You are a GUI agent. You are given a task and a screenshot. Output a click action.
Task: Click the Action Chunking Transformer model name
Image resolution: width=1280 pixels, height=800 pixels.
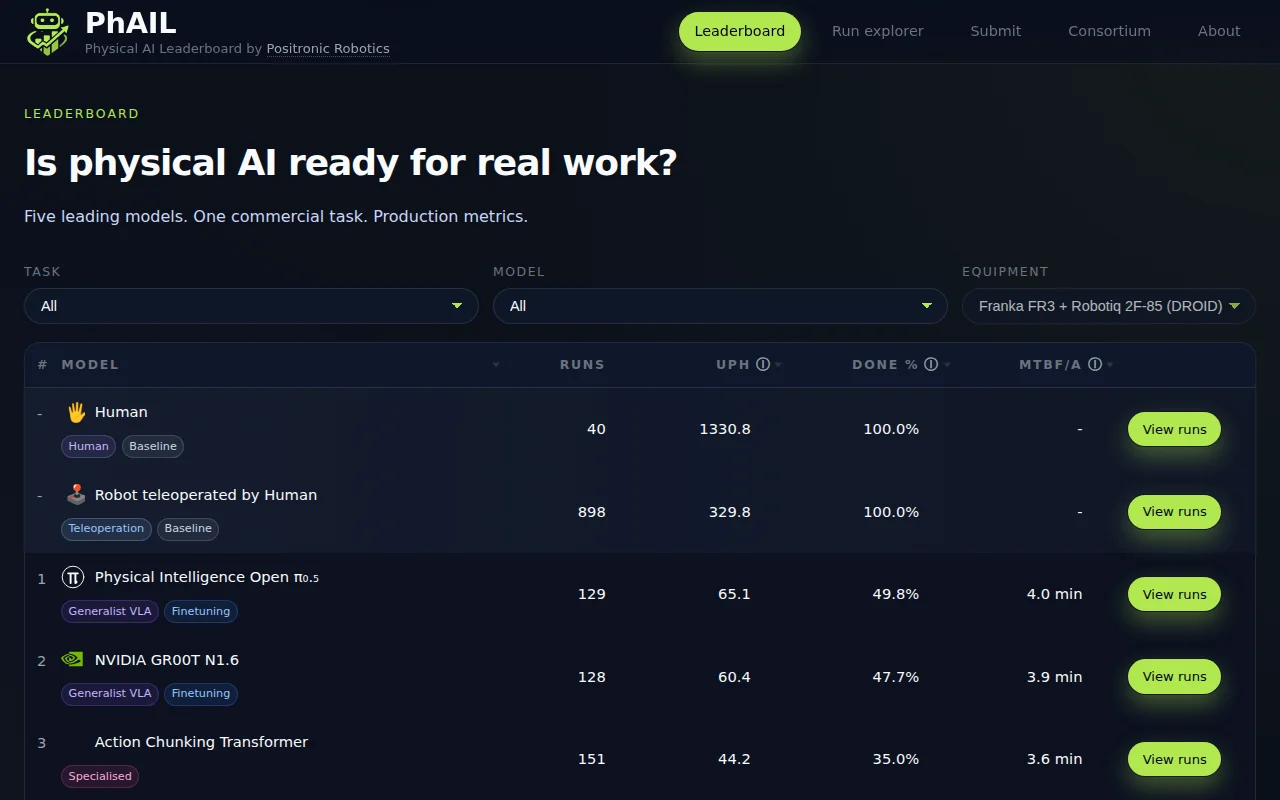(x=201, y=742)
